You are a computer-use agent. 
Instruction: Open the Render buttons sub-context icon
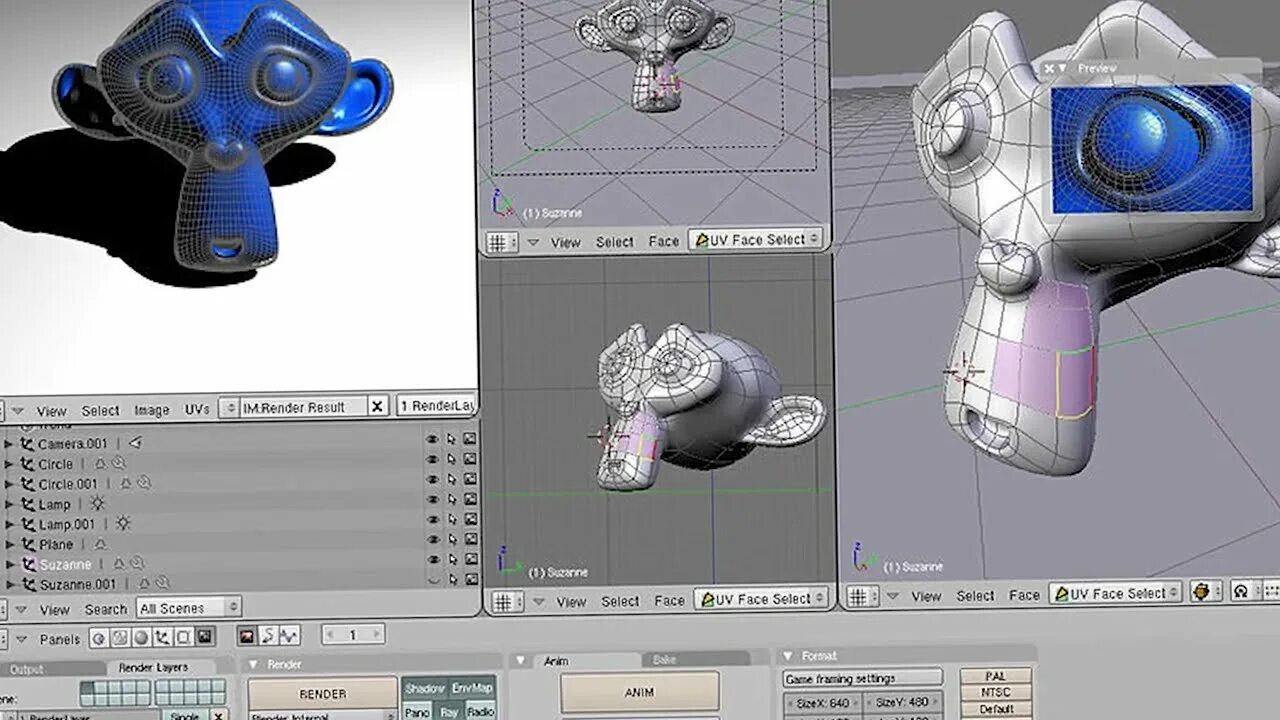[247, 636]
